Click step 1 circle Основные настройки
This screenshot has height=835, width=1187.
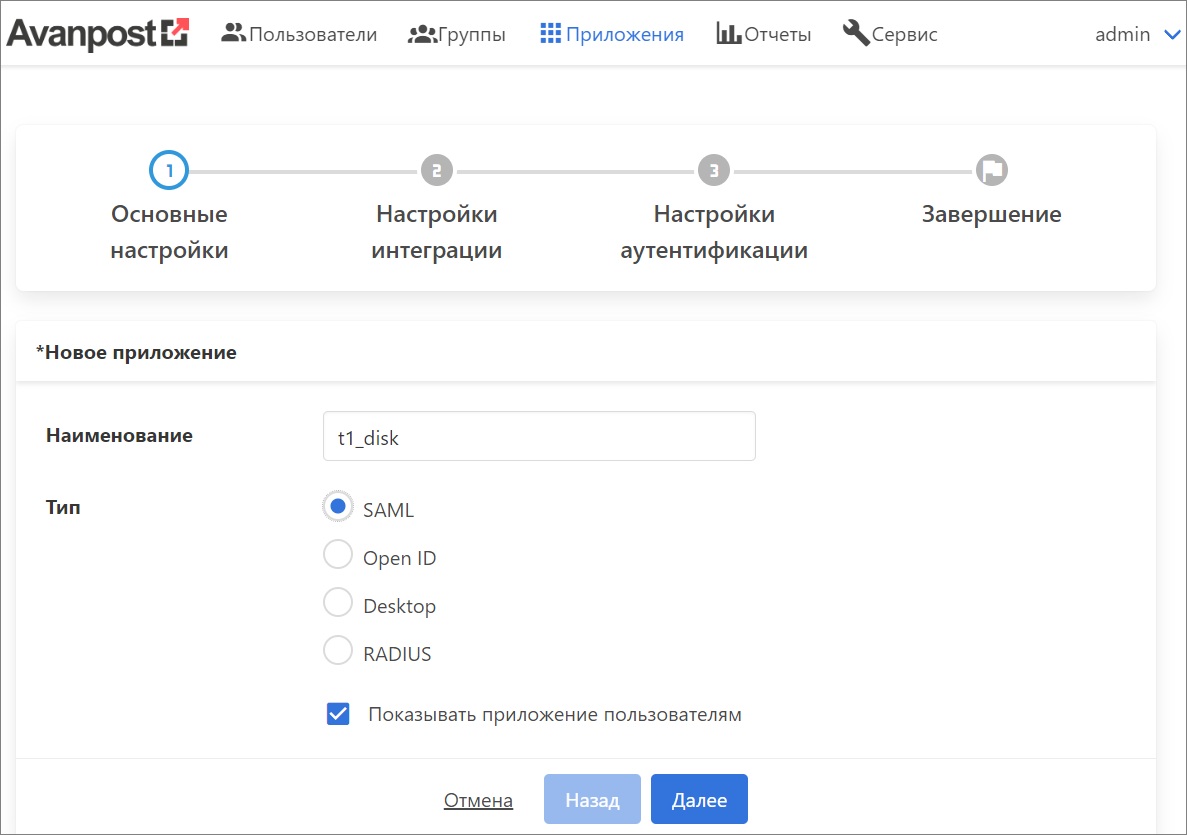(x=169, y=170)
